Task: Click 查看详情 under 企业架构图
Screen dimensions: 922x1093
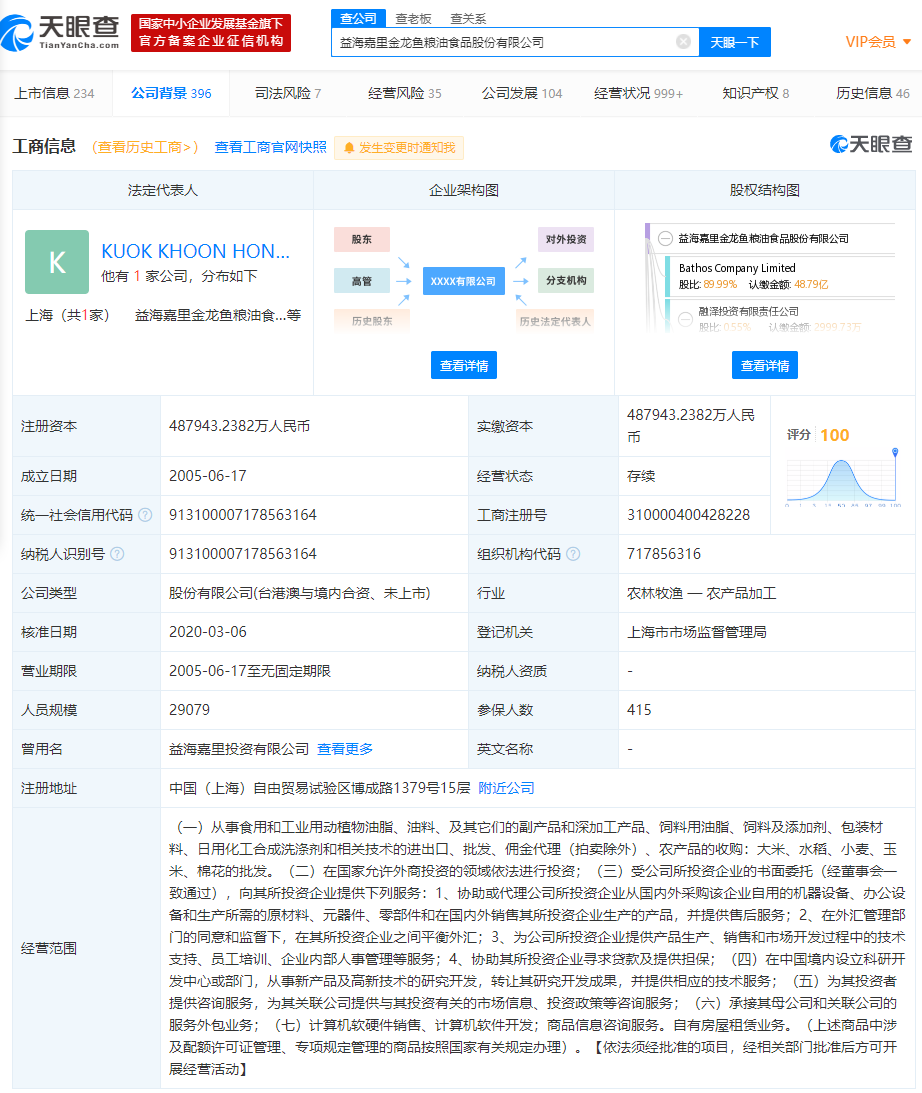Action: [x=463, y=365]
